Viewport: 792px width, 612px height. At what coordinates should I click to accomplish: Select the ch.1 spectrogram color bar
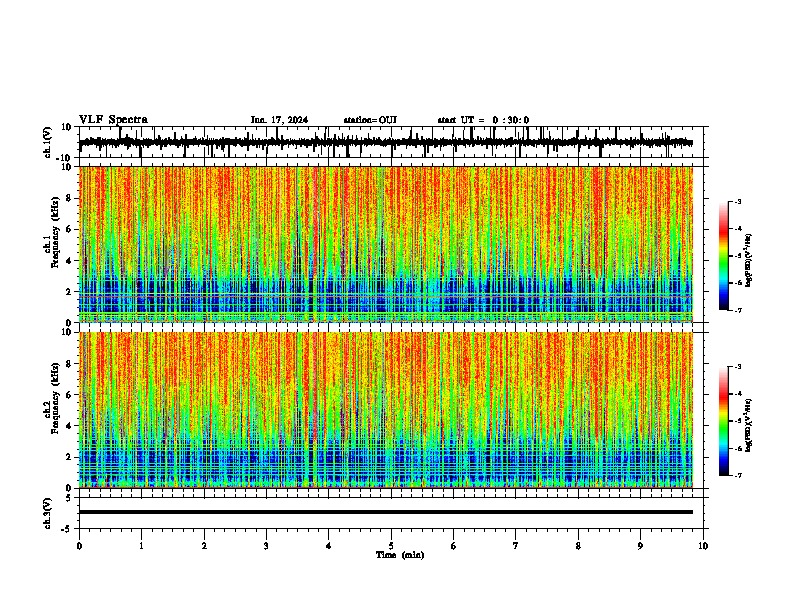coord(724,256)
